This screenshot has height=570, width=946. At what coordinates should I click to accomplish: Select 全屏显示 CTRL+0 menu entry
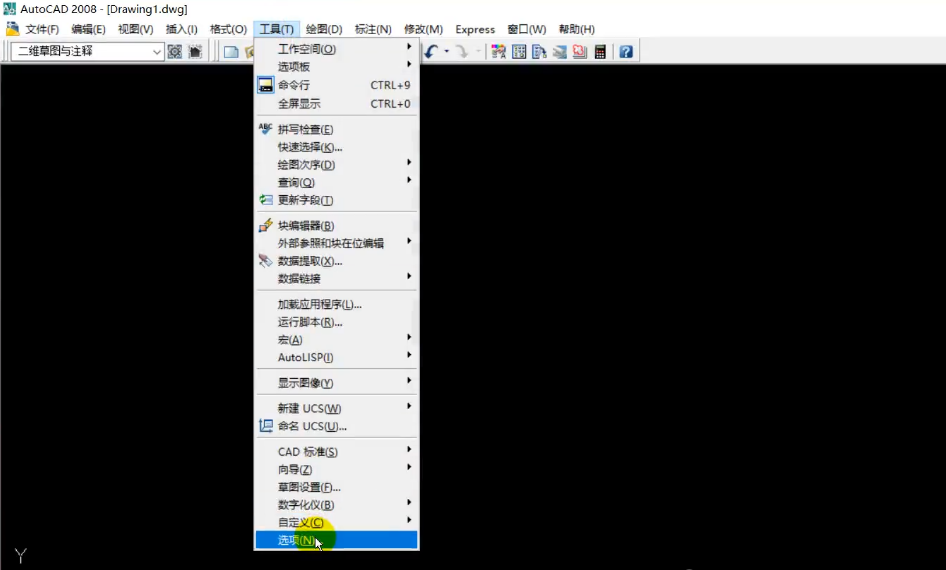(336, 104)
